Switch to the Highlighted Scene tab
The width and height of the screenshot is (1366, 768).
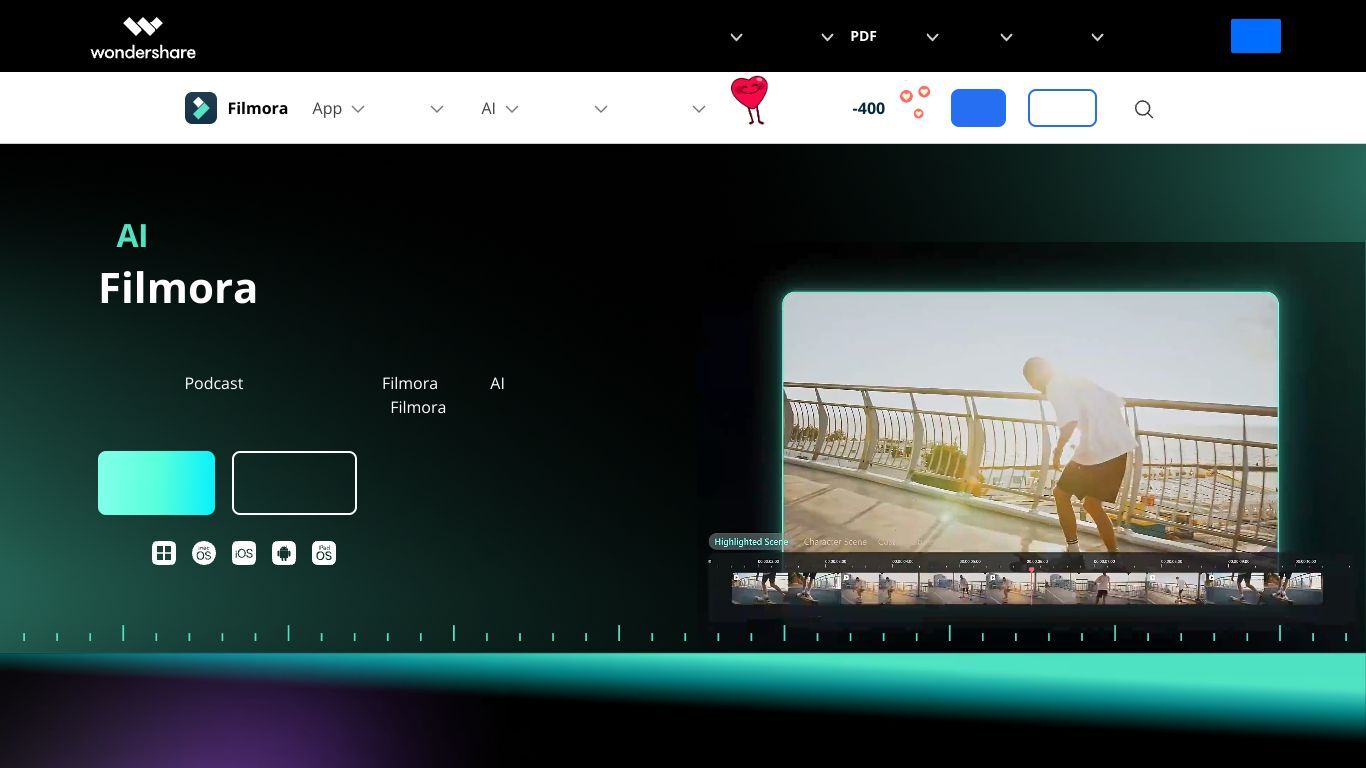click(751, 542)
